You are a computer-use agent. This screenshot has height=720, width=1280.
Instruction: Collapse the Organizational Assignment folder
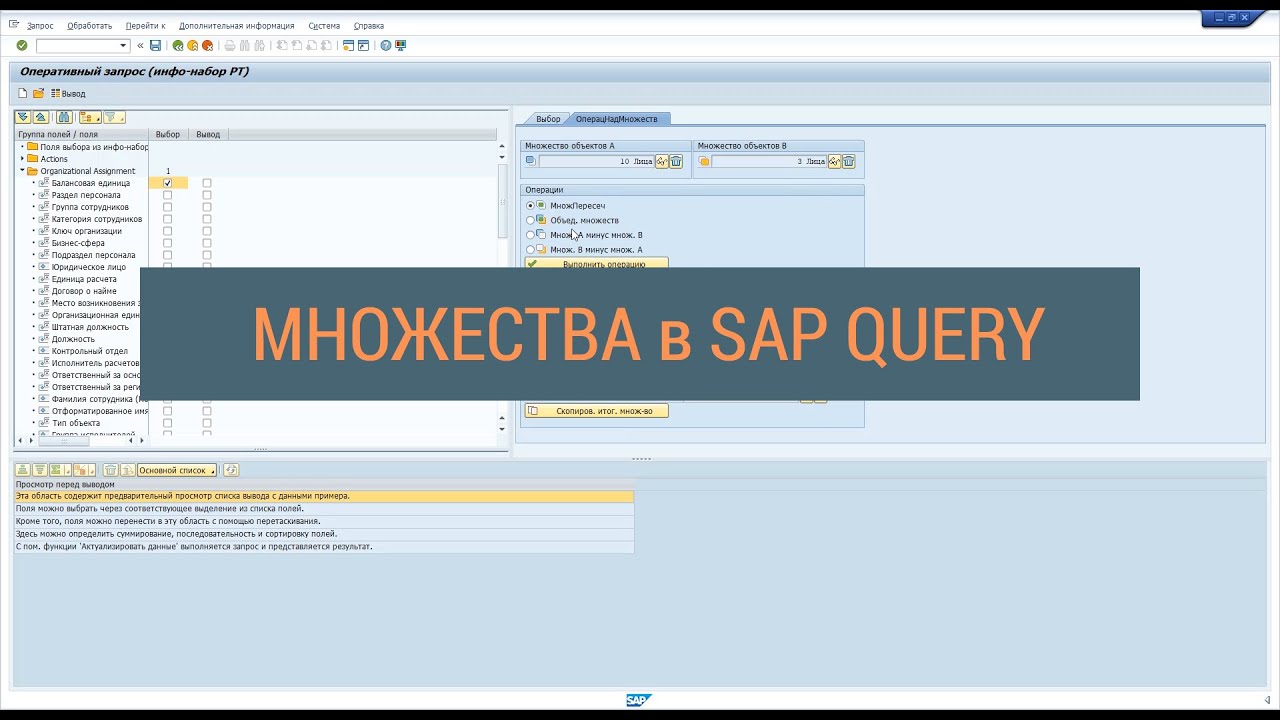[x=22, y=171]
